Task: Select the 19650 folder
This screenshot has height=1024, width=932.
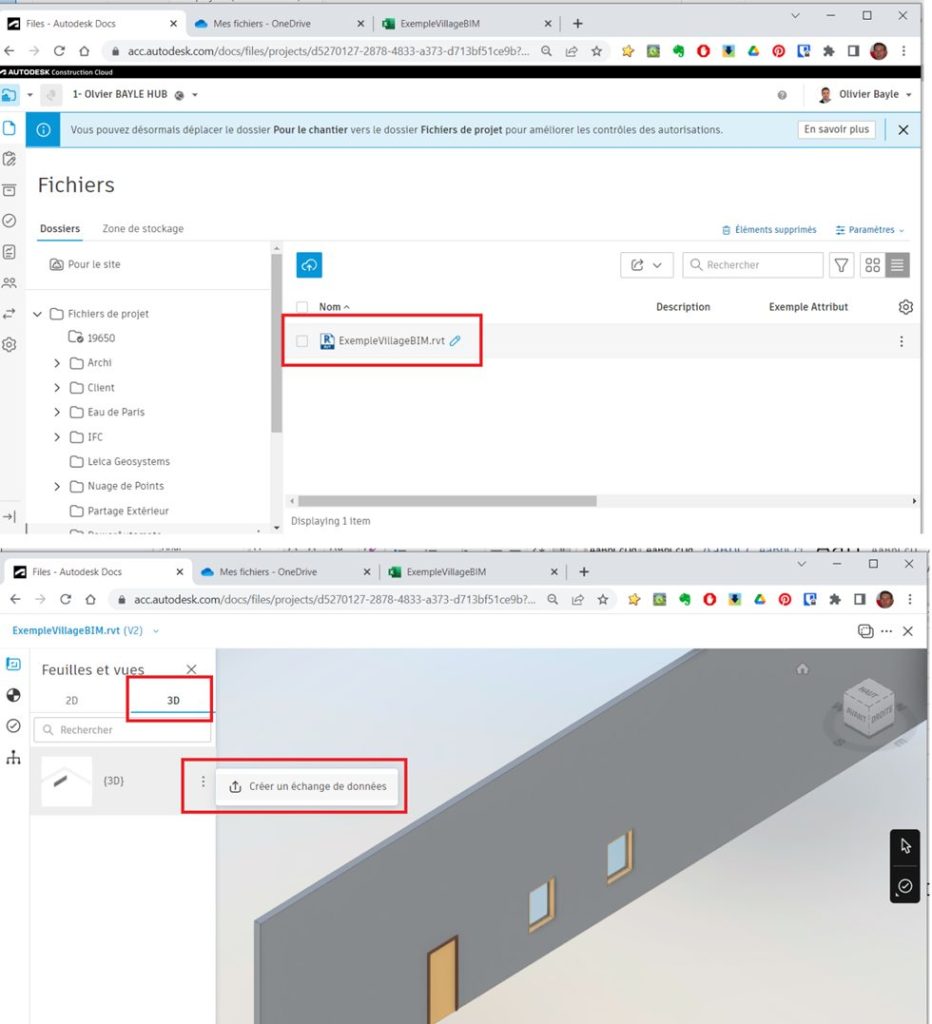Action: point(101,338)
